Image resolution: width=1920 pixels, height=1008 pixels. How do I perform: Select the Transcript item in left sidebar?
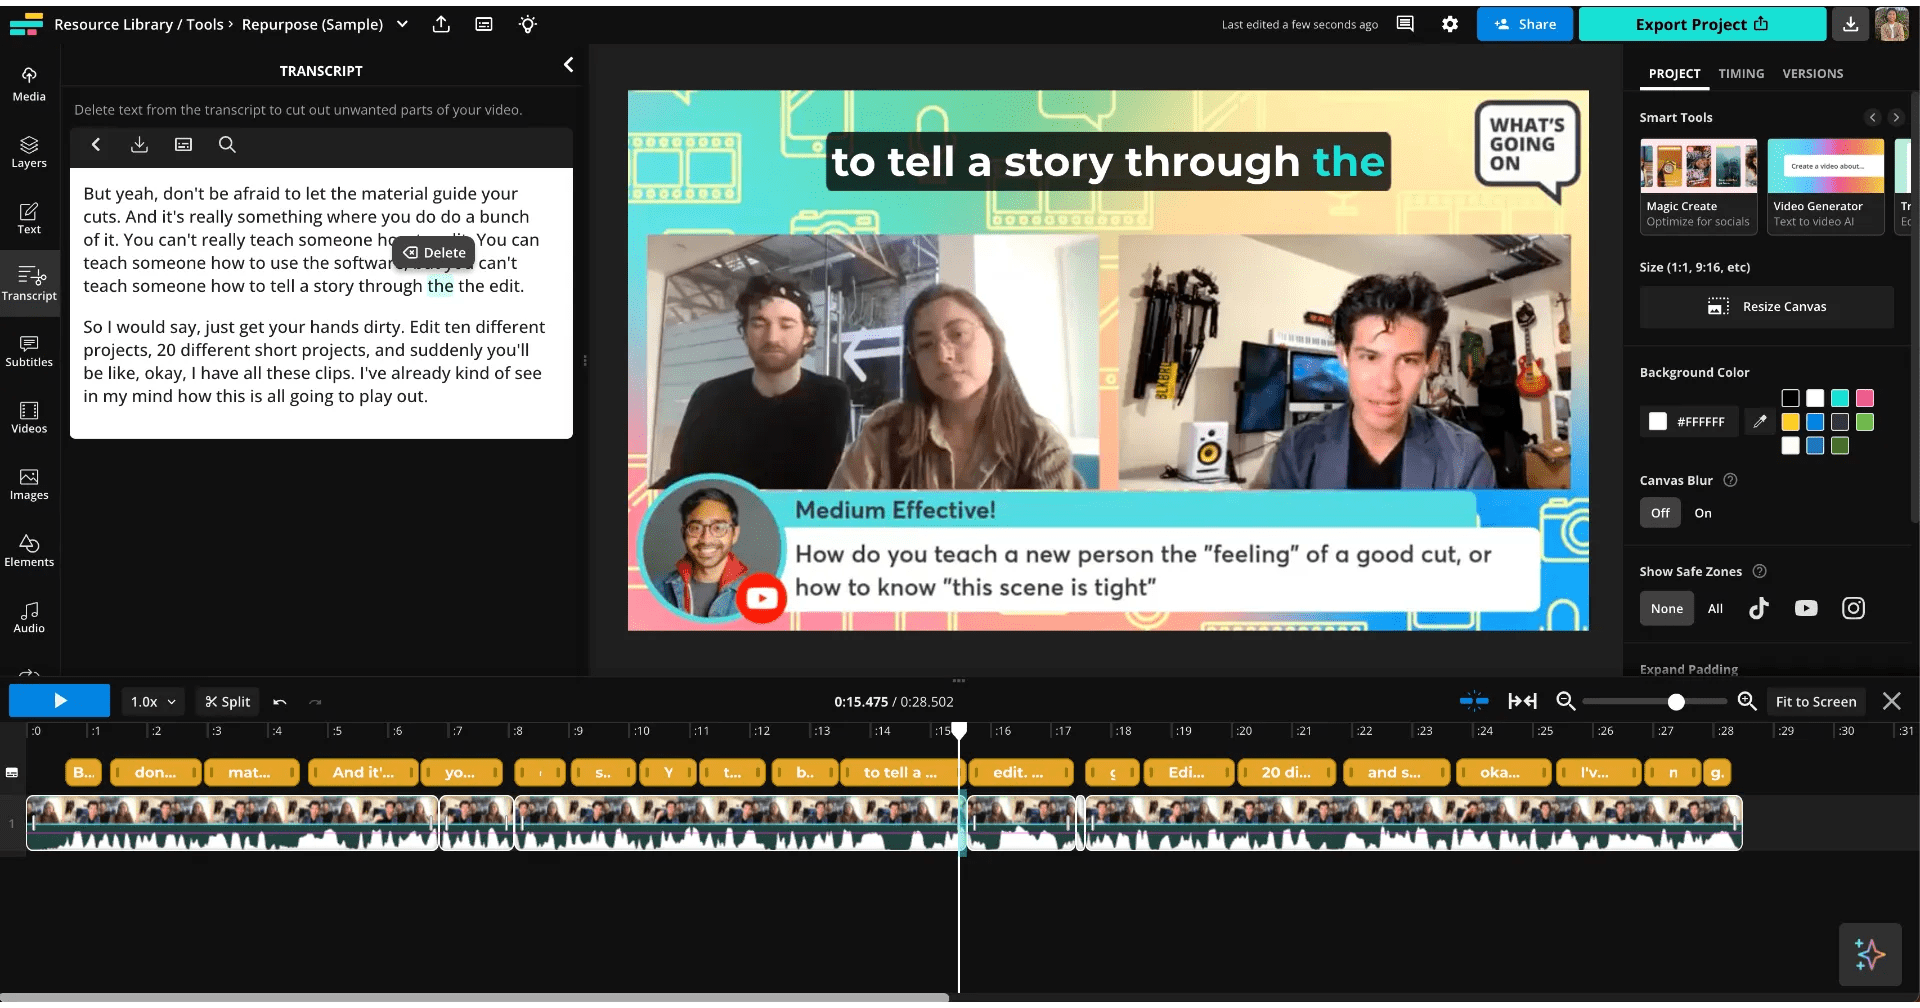(x=29, y=284)
